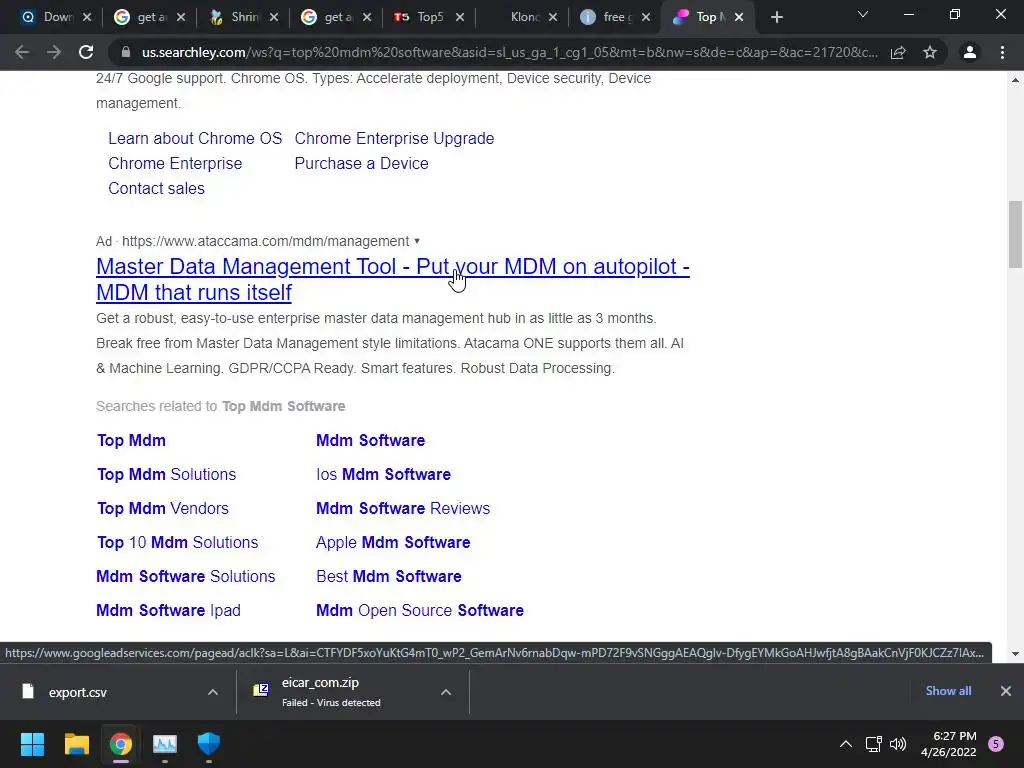Open 'Chrome Enterprise' link
The image size is (1024, 768).
click(175, 163)
